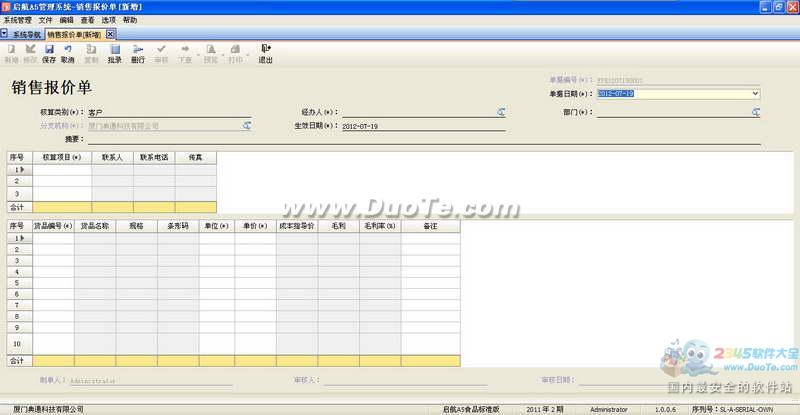This screenshot has width=800, height=415.
Task: Click the 核算类别 field showing 客户
Action: pyautogui.click(x=169, y=112)
